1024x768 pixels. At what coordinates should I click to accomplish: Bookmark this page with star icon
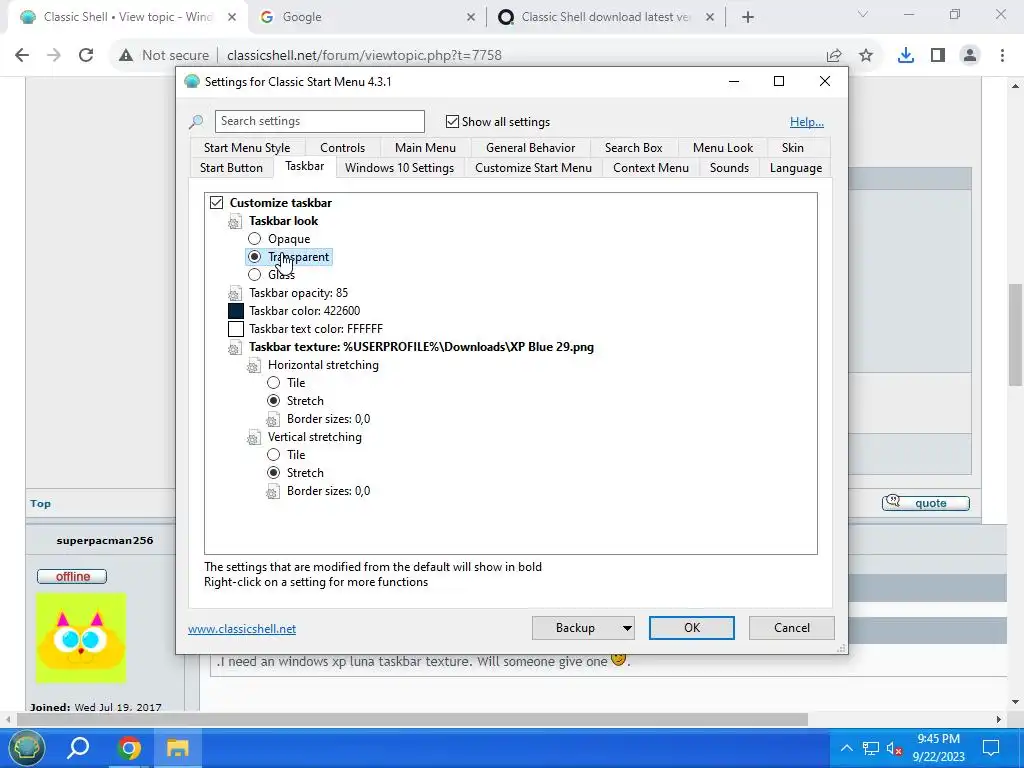click(866, 56)
